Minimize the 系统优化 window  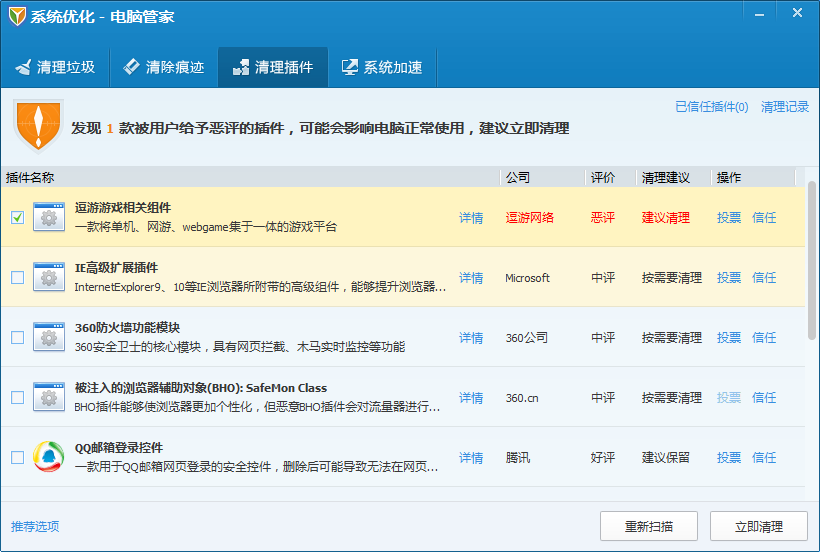pyautogui.click(x=759, y=14)
